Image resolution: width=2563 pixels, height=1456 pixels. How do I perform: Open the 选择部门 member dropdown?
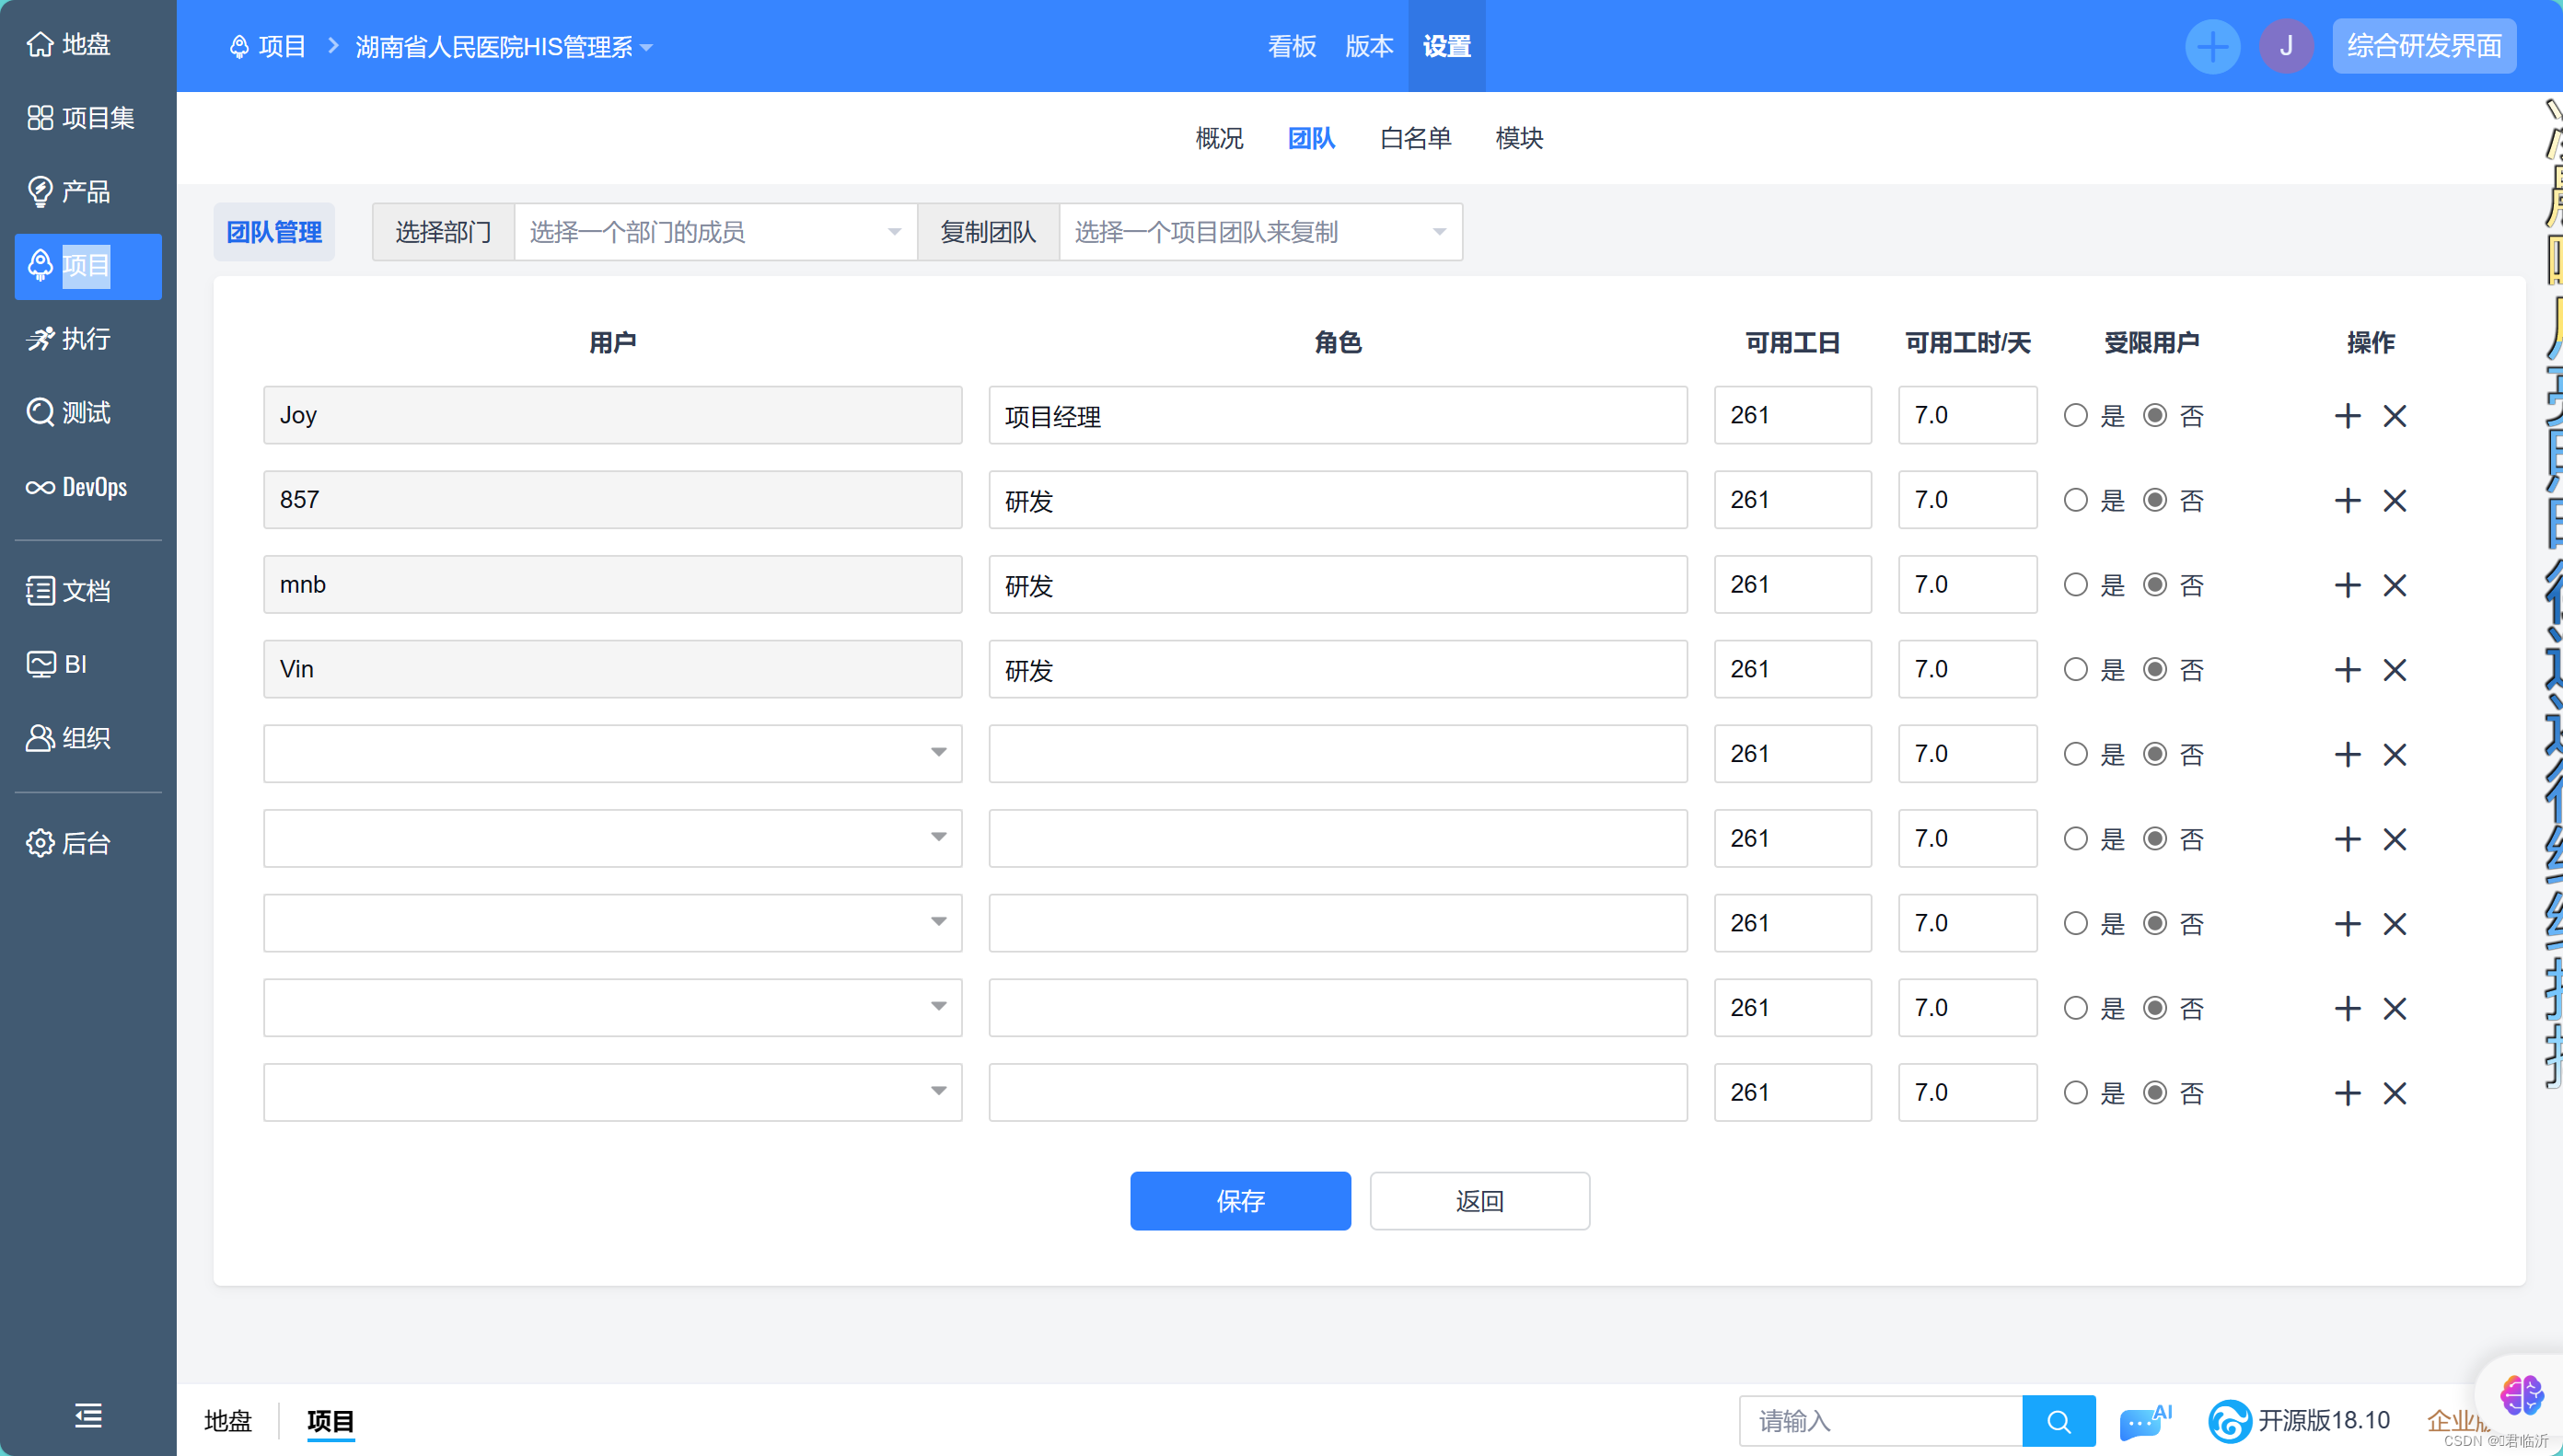pos(715,233)
